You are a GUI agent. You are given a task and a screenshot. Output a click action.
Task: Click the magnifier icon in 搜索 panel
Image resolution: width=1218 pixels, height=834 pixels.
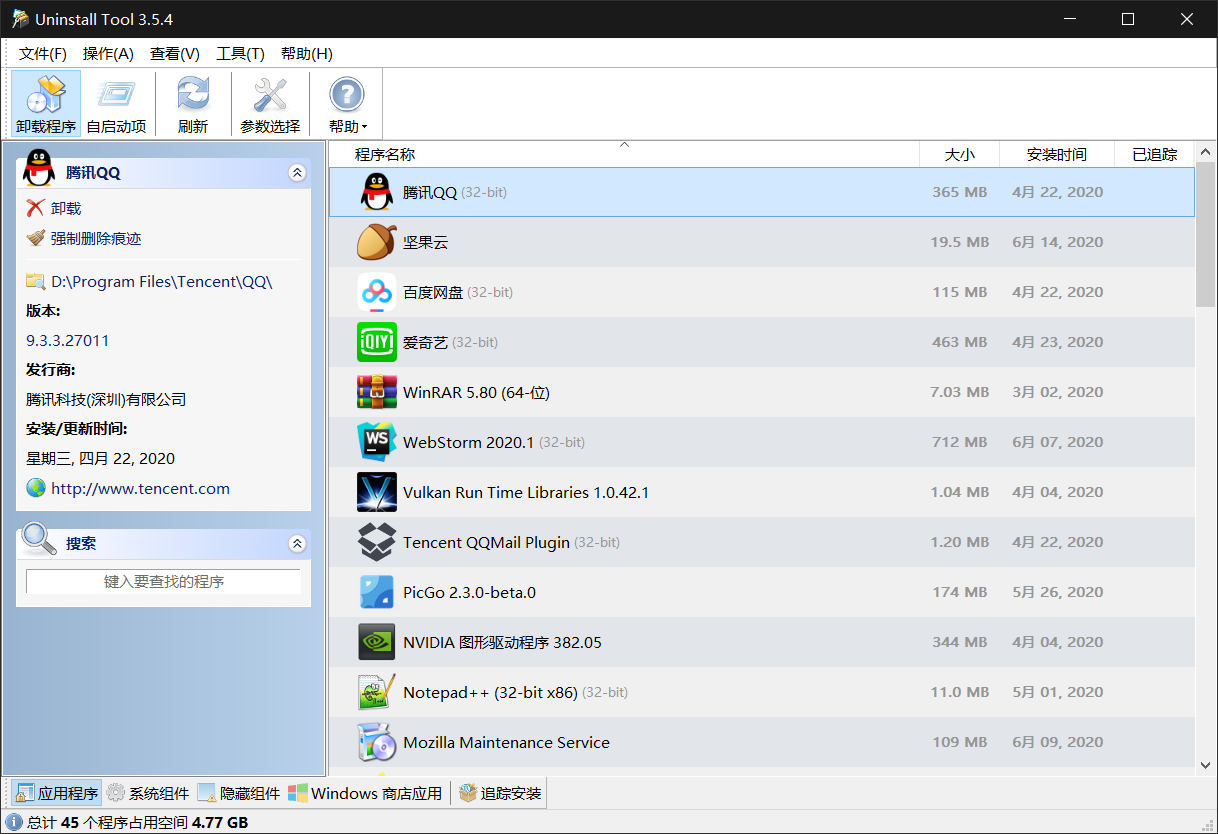point(40,539)
